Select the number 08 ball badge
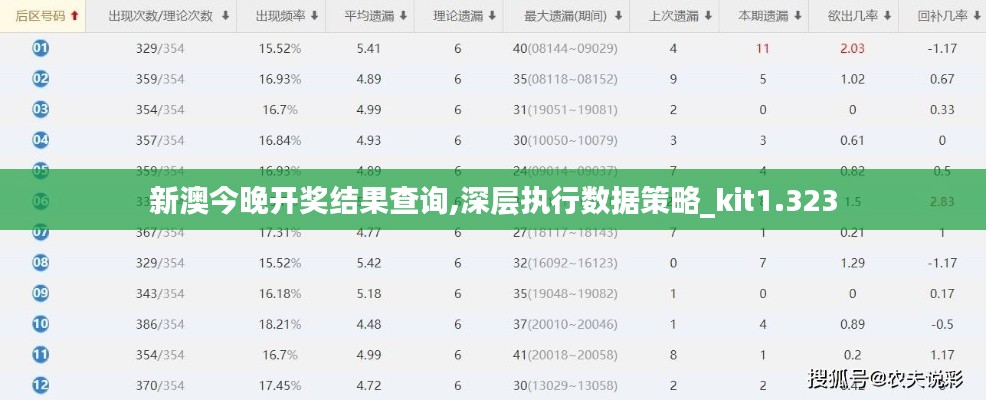The image size is (986, 400). tap(41, 263)
